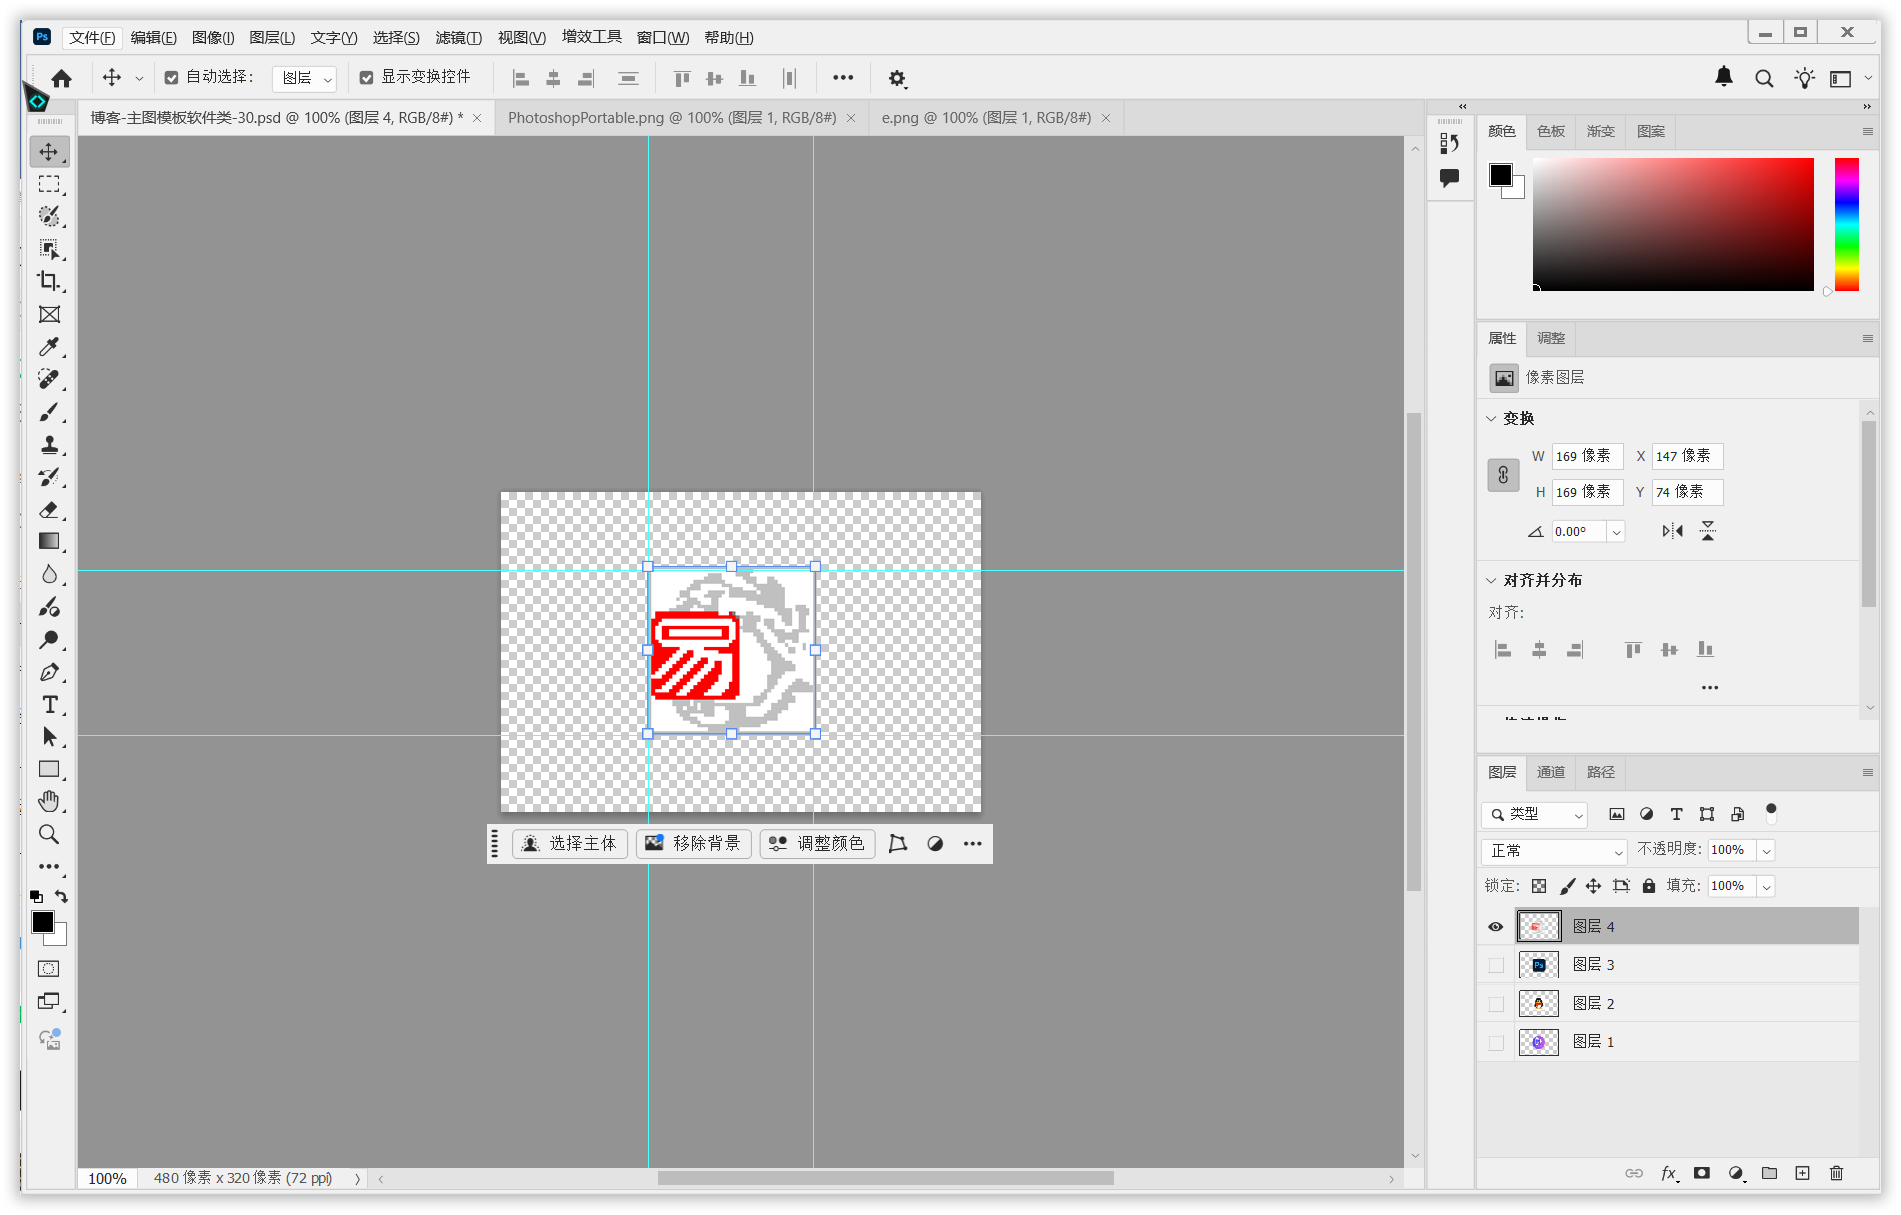Image resolution: width=1901 pixels, height=1215 pixels.
Task: Select the Move tool in toolbox
Action: tap(49, 152)
